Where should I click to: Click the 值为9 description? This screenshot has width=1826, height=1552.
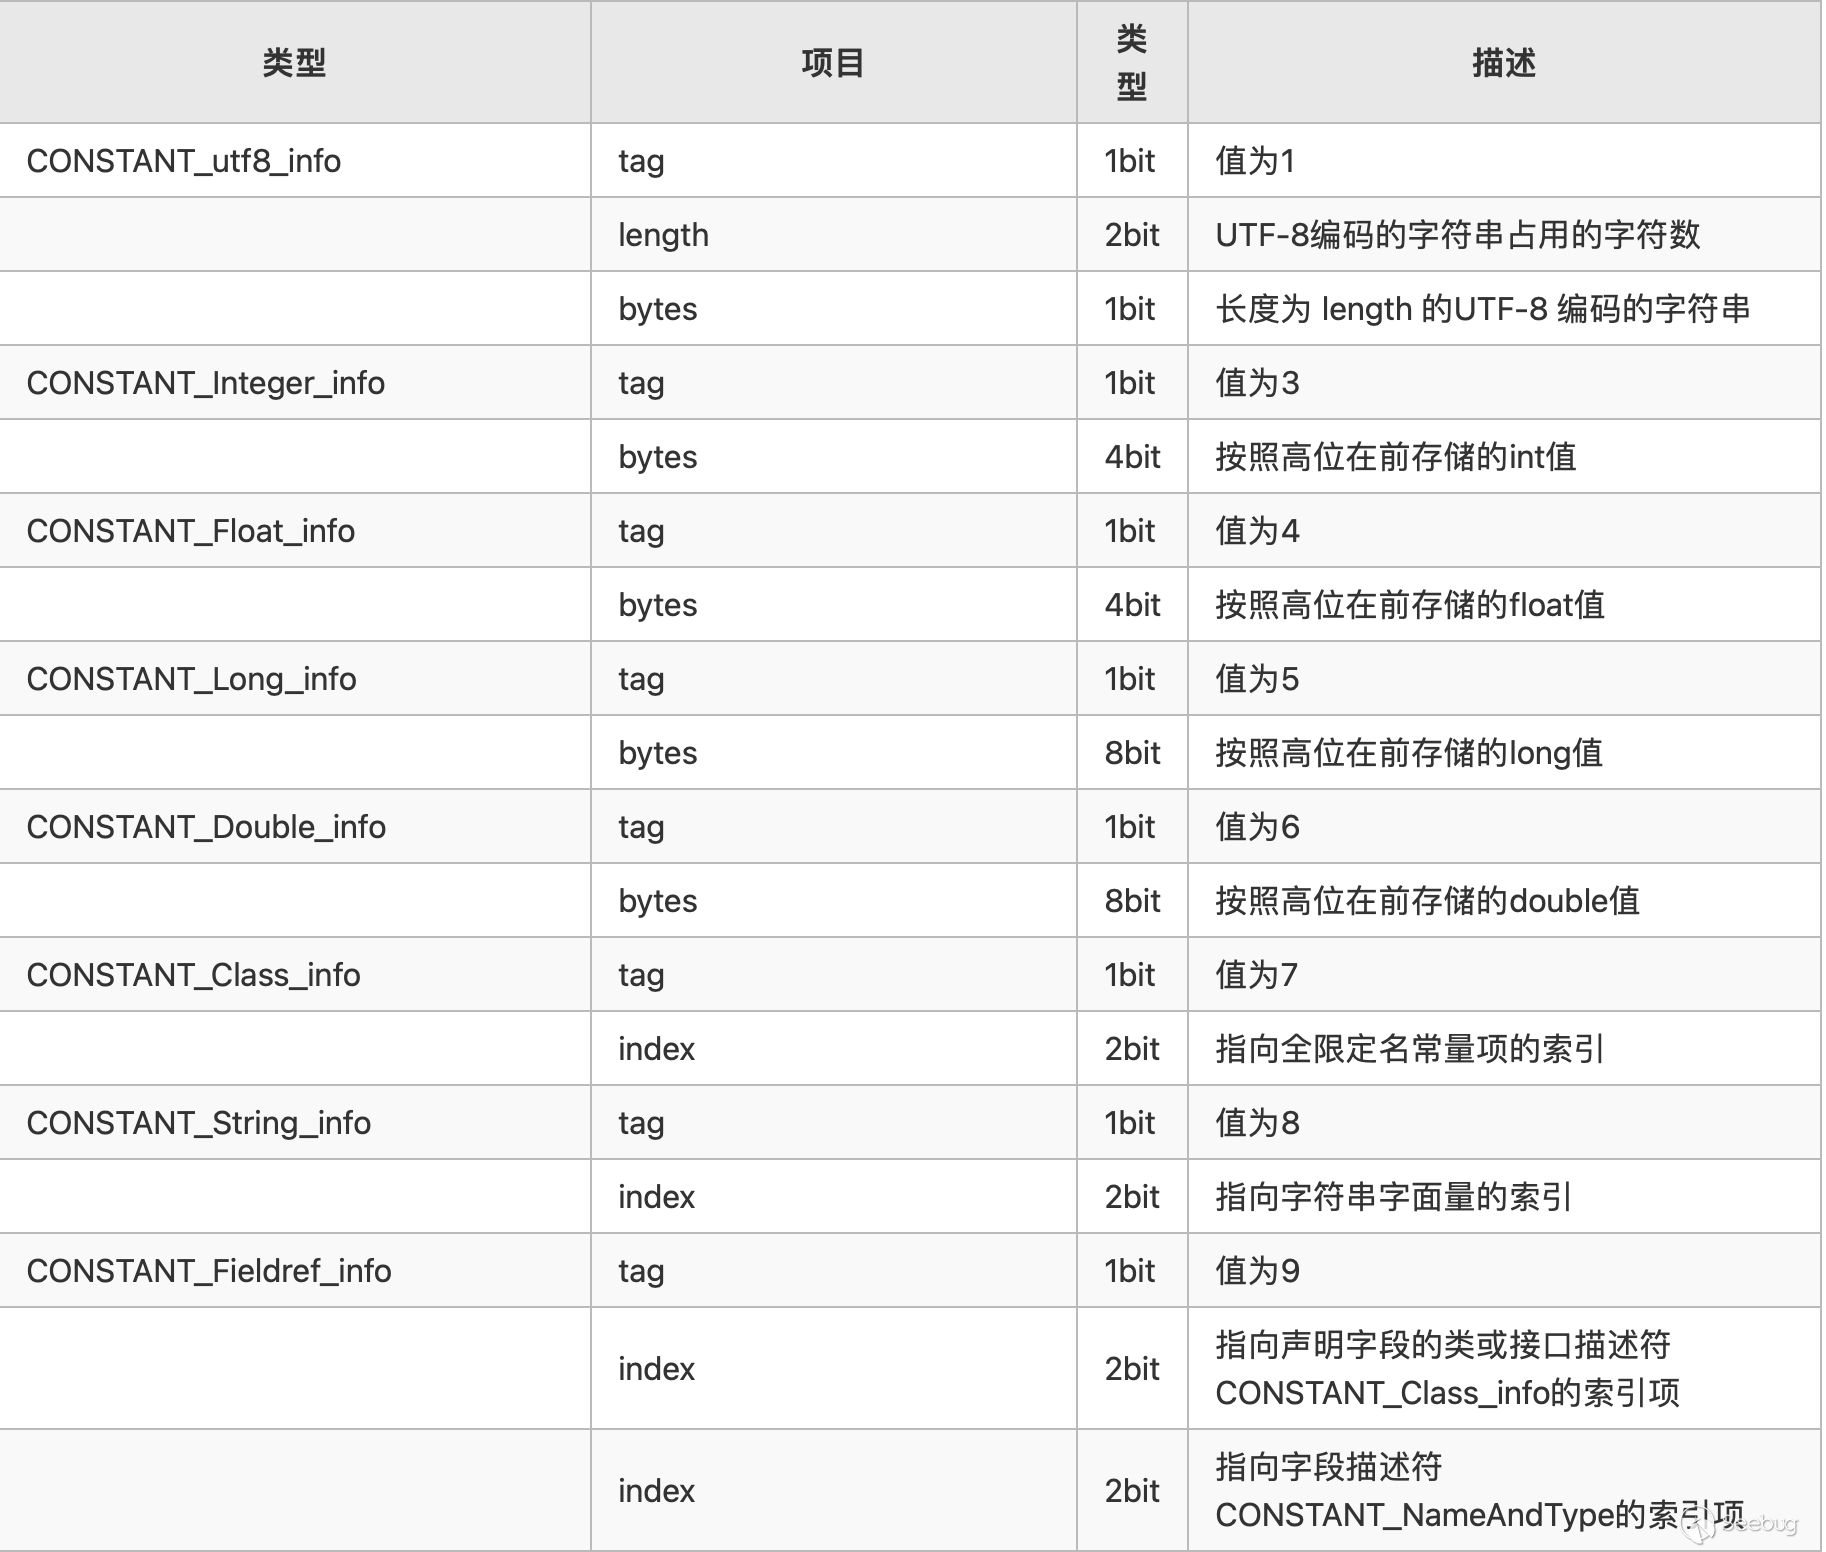[x=1257, y=1271]
